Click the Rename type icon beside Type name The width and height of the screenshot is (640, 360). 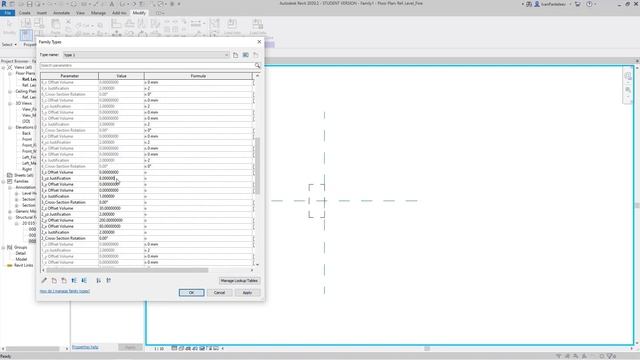tap(246, 55)
